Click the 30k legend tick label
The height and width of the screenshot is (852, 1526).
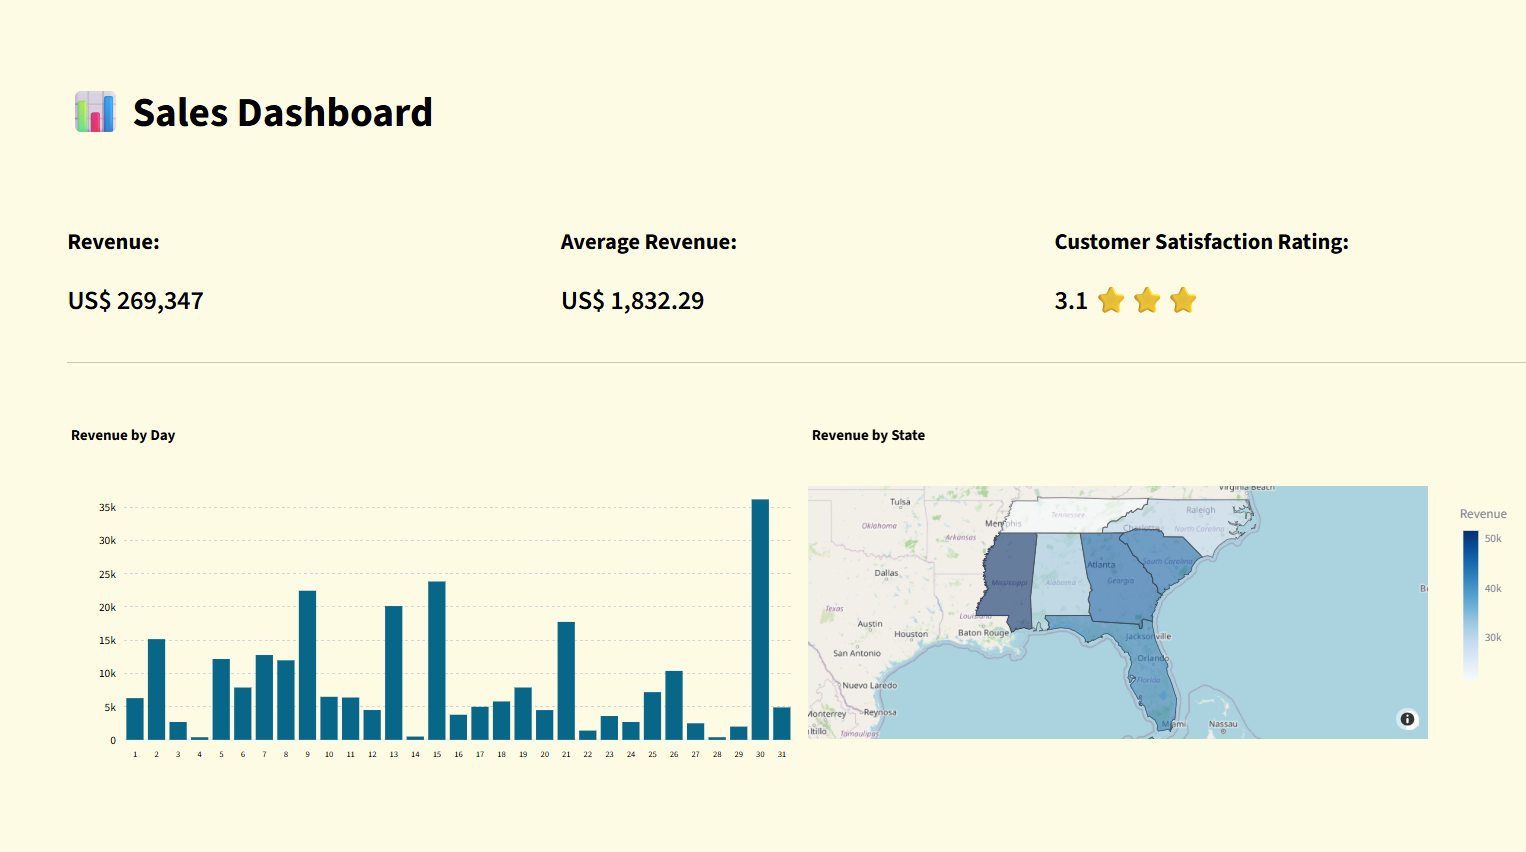pyautogui.click(x=1493, y=638)
